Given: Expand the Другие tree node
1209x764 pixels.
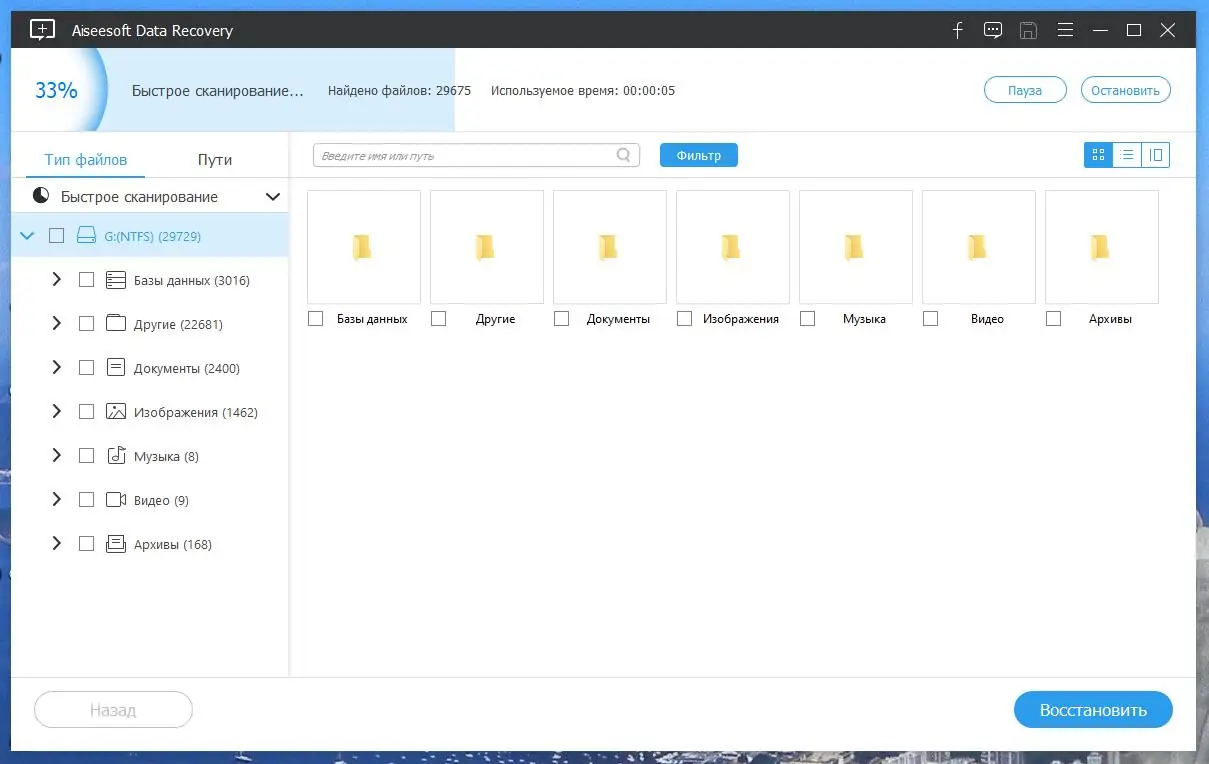Looking at the screenshot, I should [56, 324].
